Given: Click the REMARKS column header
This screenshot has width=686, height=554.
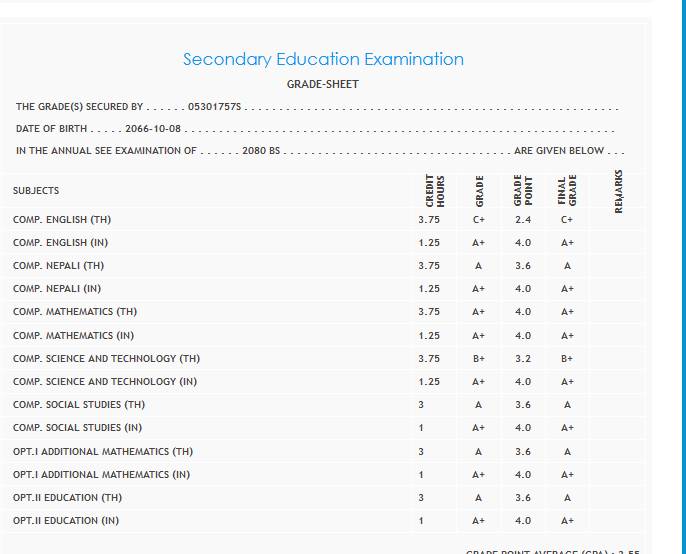Looking at the screenshot, I should 618,190.
